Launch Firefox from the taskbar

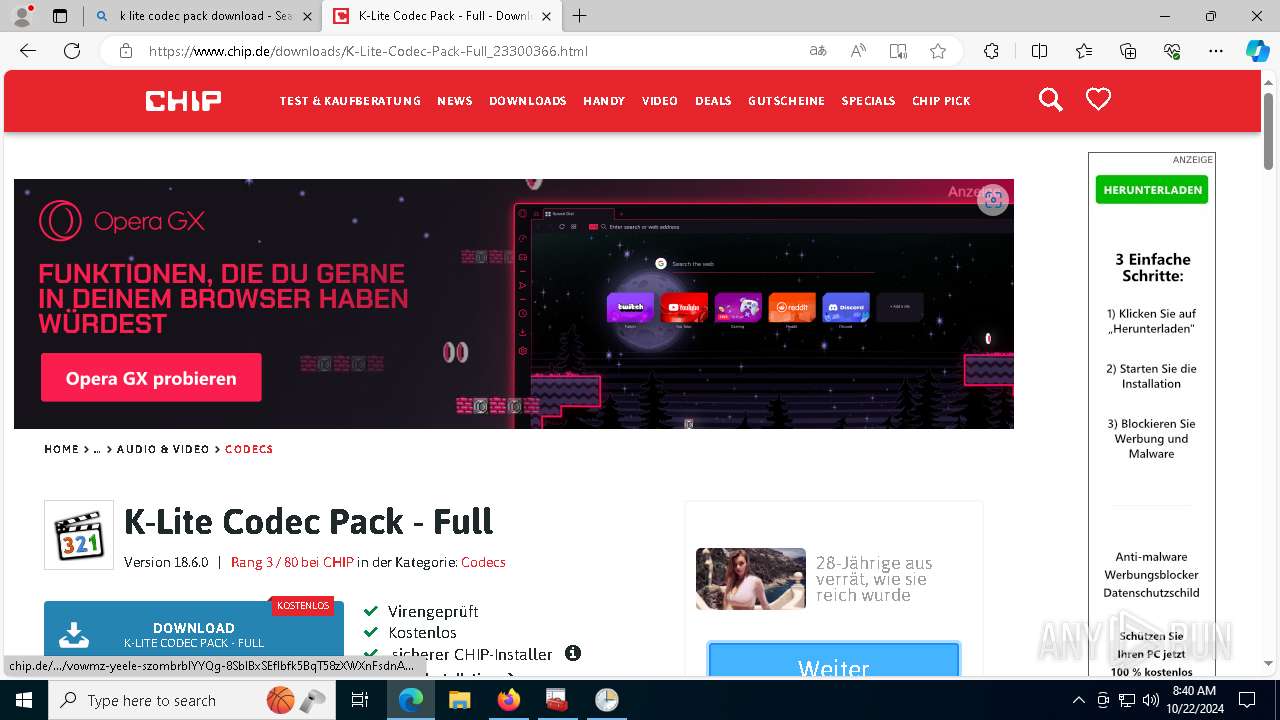[508, 700]
